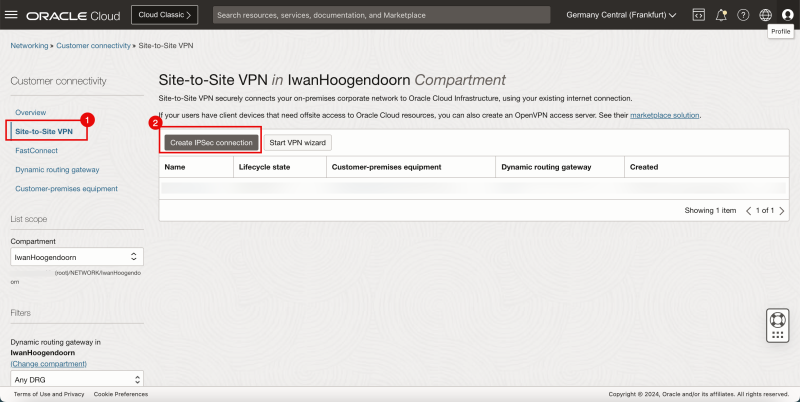
Task: Click the help question mark icon
Action: 743,15
